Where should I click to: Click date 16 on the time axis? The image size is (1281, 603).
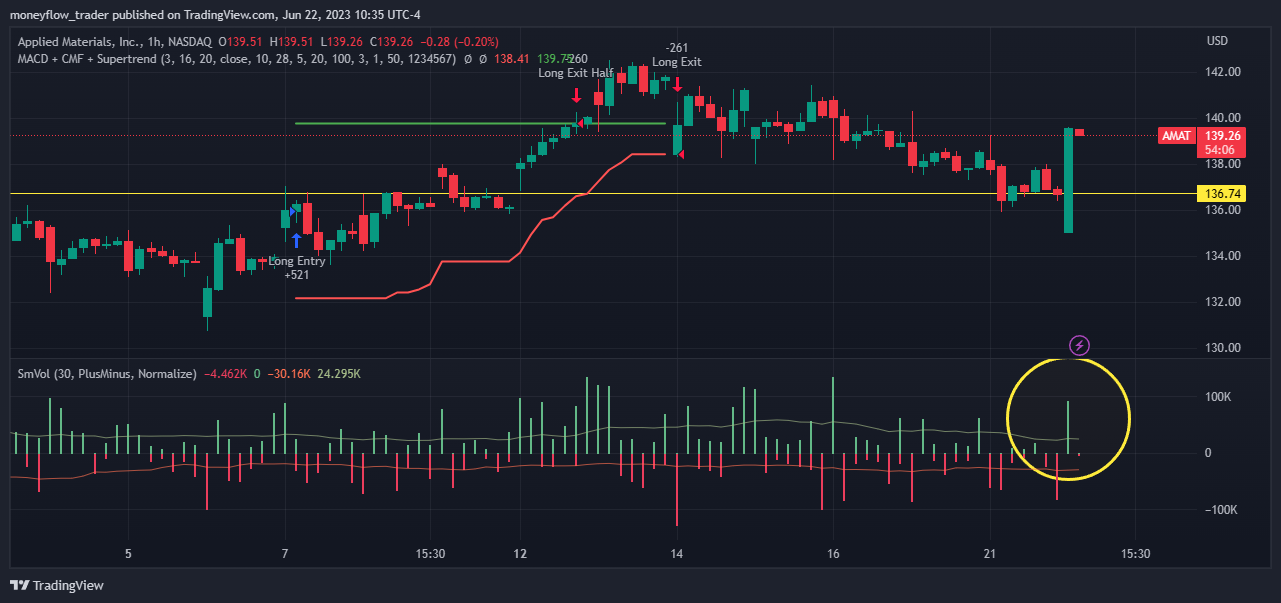pyautogui.click(x=833, y=553)
